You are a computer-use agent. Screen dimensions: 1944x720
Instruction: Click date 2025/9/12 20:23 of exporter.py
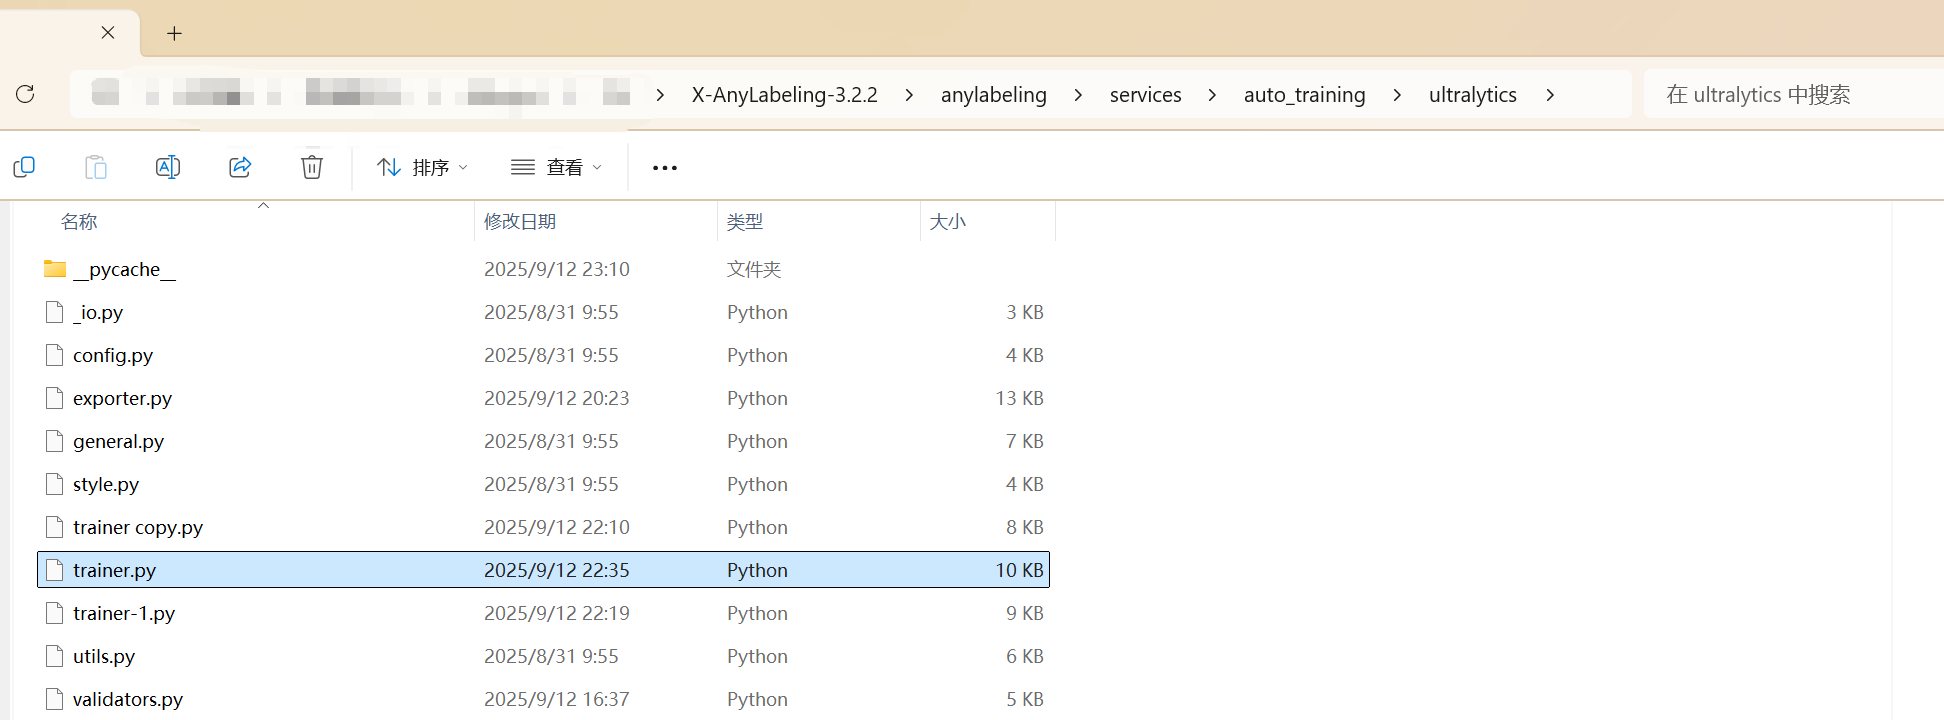[x=557, y=398]
